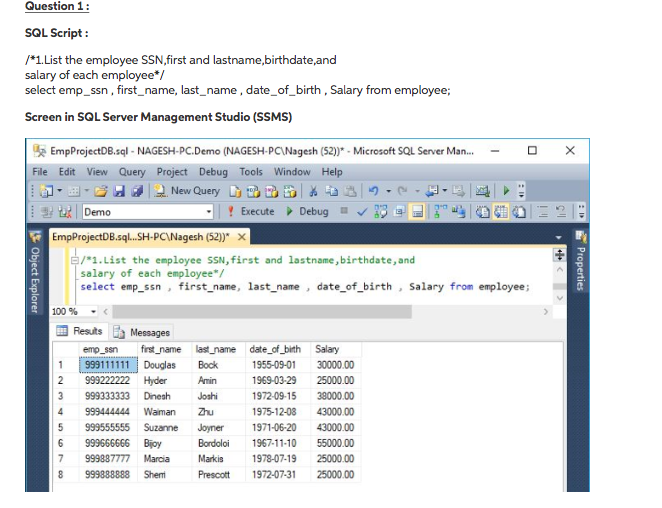This screenshot has width=662, height=508.
Task: Select Results to File icon
Action: click(519, 212)
